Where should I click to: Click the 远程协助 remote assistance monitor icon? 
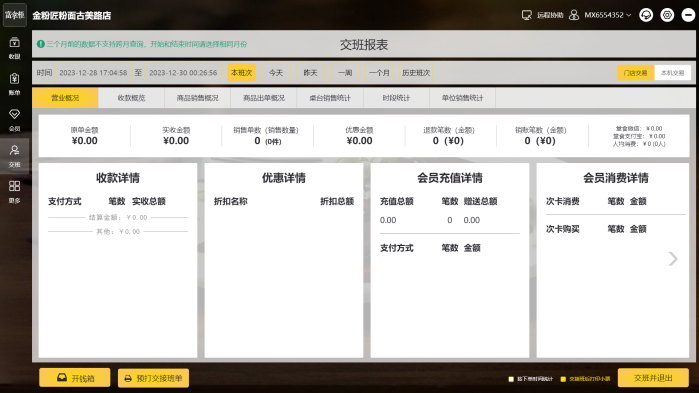point(526,15)
